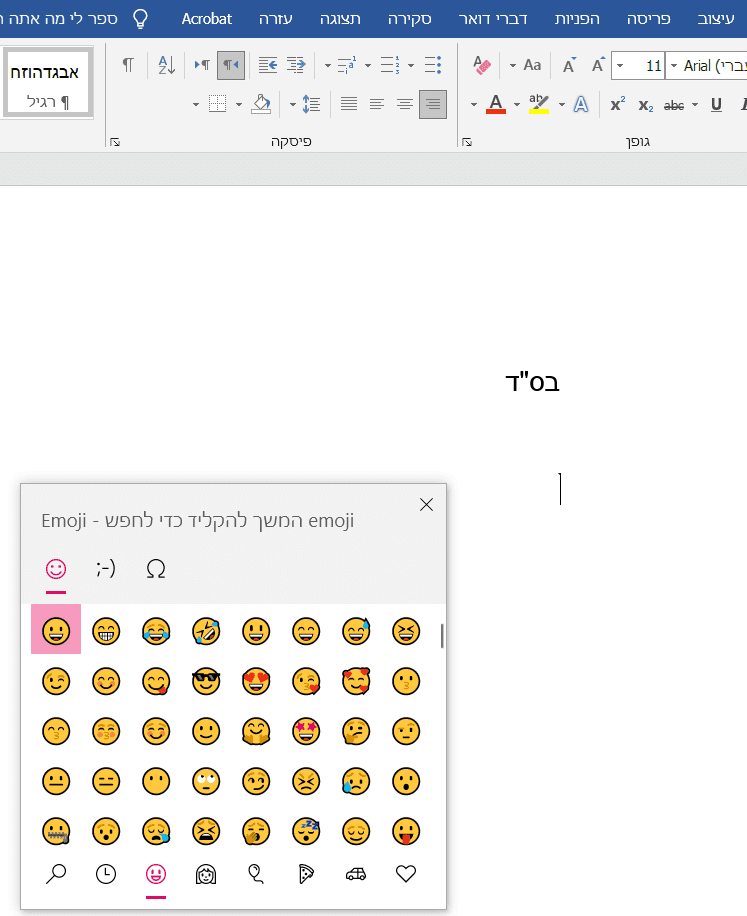Insert the heart-eyes emoji
The height and width of the screenshot is (916, 747).
pos(256,681)
